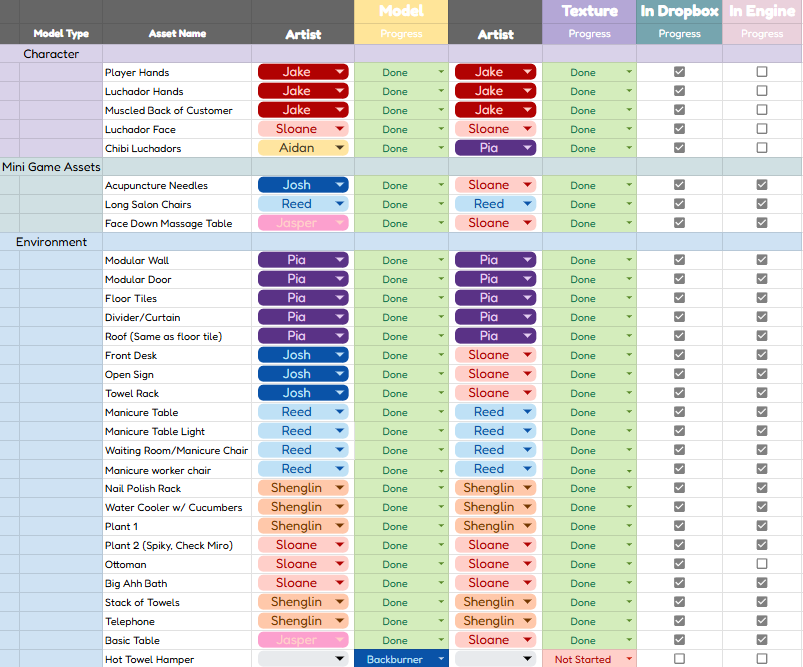Viewport: 803px width, 667px height.
Task: Check the In Engine box for Player Hands
Action: (x=762, y=72)
